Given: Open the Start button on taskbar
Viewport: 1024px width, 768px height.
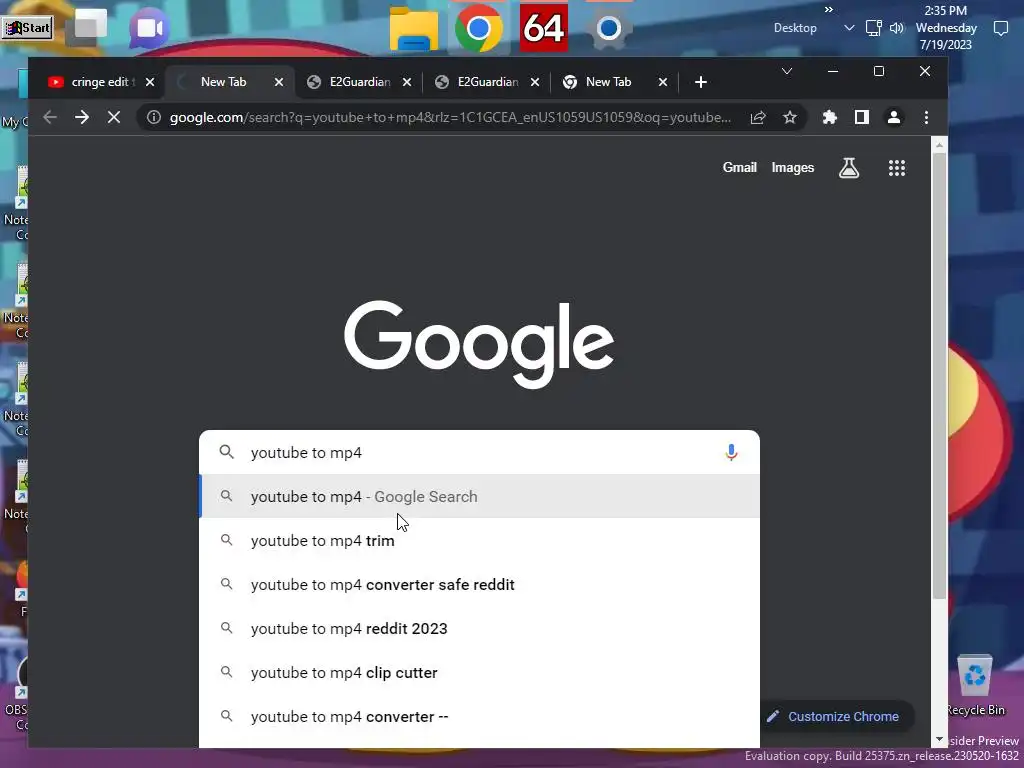Looking at the screenshot, I should pyautogui.click(x=27, y=28).
